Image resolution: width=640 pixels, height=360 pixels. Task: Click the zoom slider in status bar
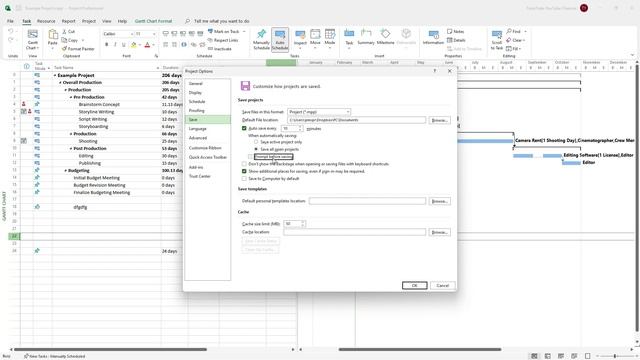pyautogui.click(x=615, y=356)
